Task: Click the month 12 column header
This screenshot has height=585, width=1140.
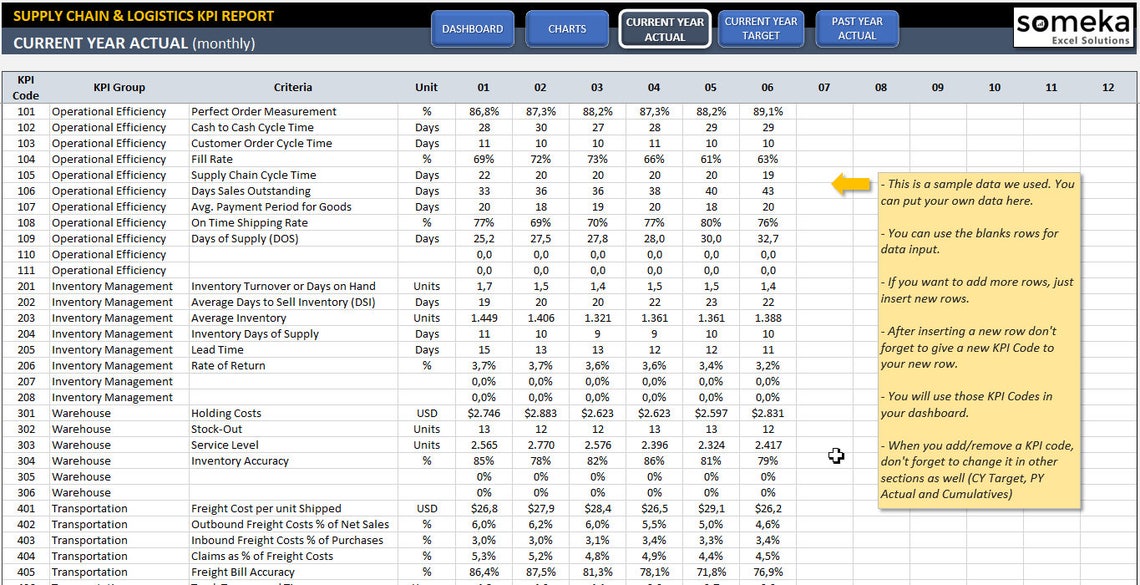Action: pyautogui.click(x=1108, y=87)
